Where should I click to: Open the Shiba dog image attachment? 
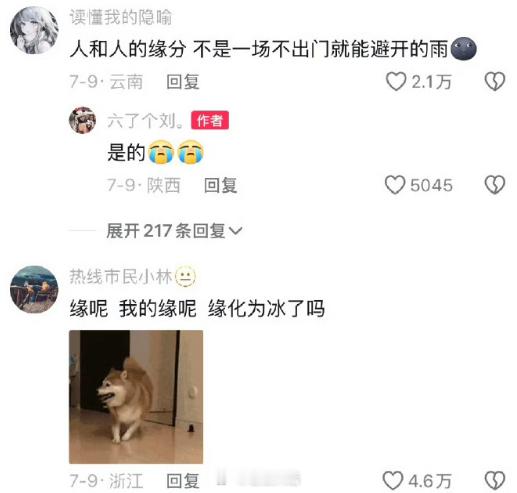coord(136,397)
